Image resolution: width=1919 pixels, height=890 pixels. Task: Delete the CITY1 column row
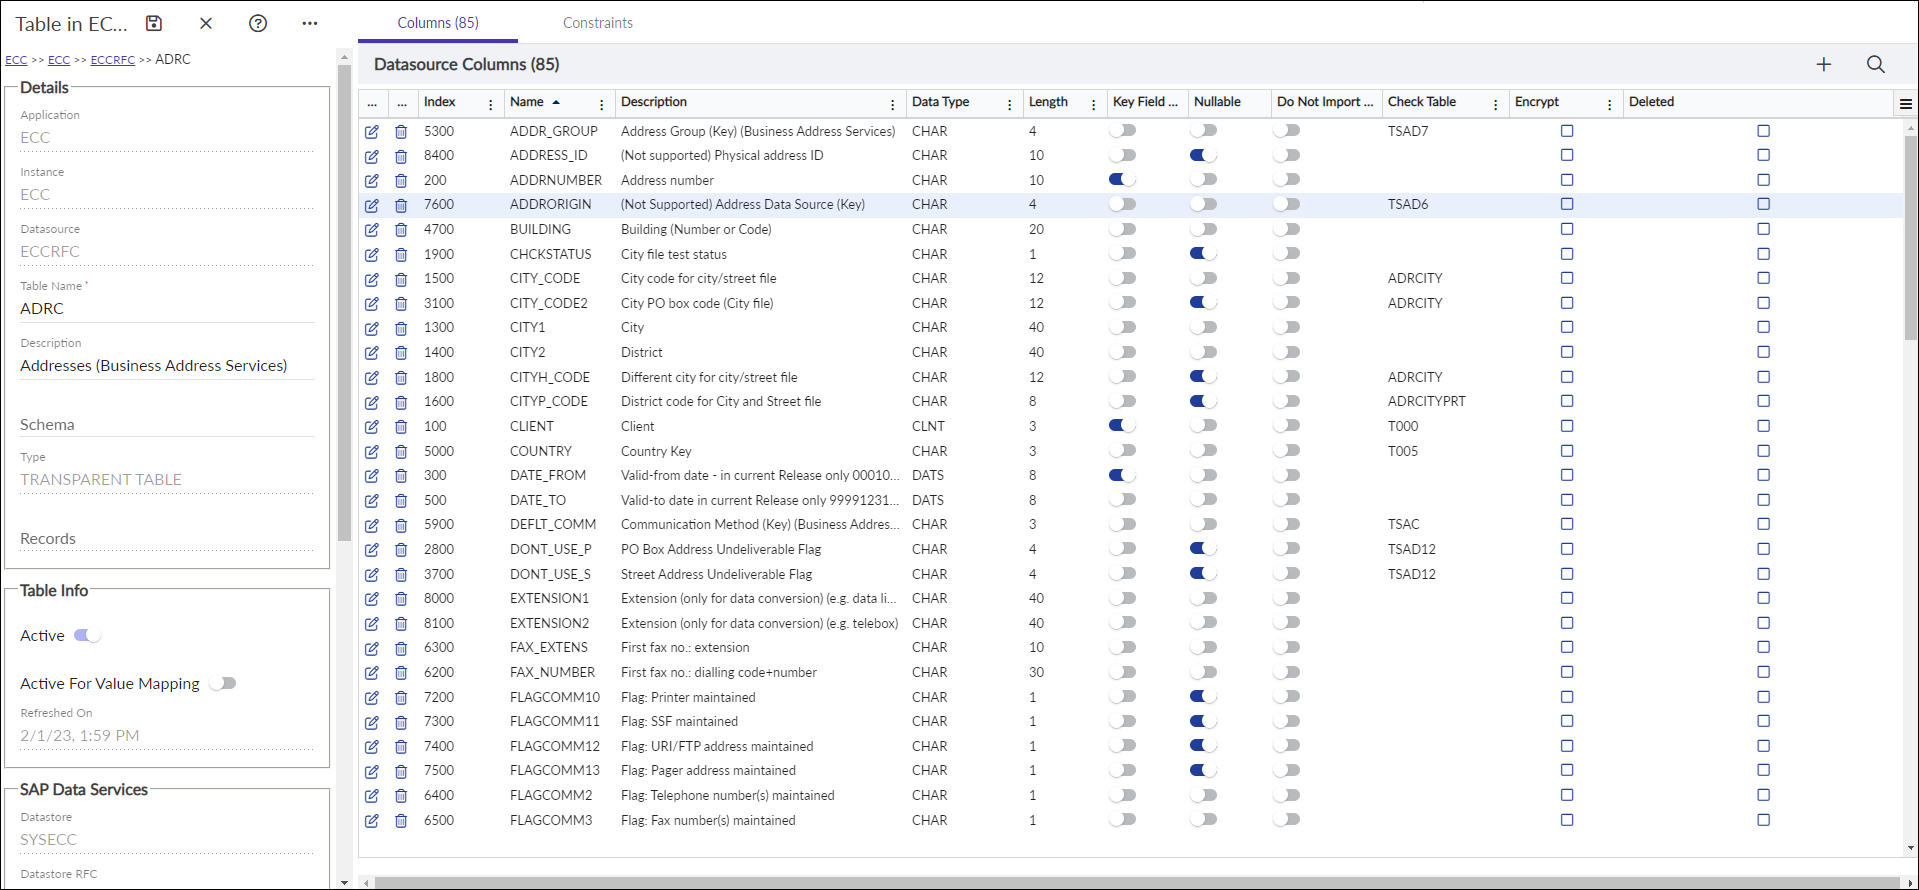[401, 328]
